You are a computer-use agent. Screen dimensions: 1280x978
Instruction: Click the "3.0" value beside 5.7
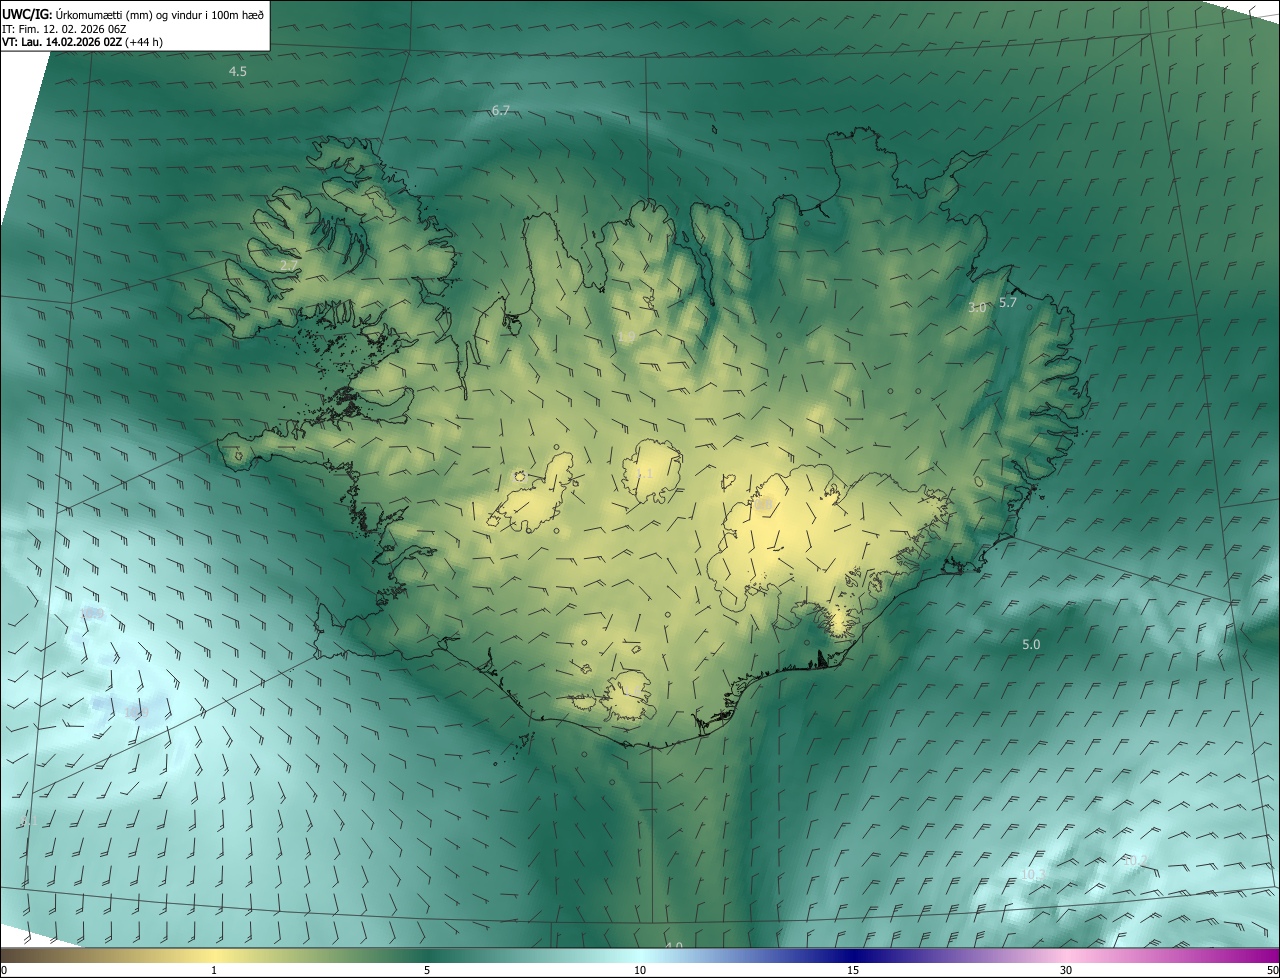click(x=977, y=308)
